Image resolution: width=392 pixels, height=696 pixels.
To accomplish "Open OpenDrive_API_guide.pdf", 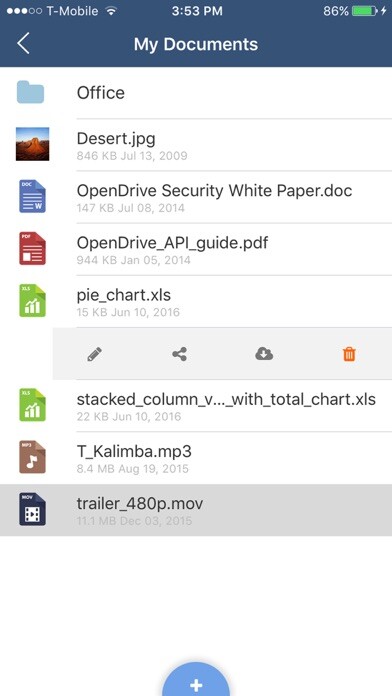I will [x=196, y=249].
